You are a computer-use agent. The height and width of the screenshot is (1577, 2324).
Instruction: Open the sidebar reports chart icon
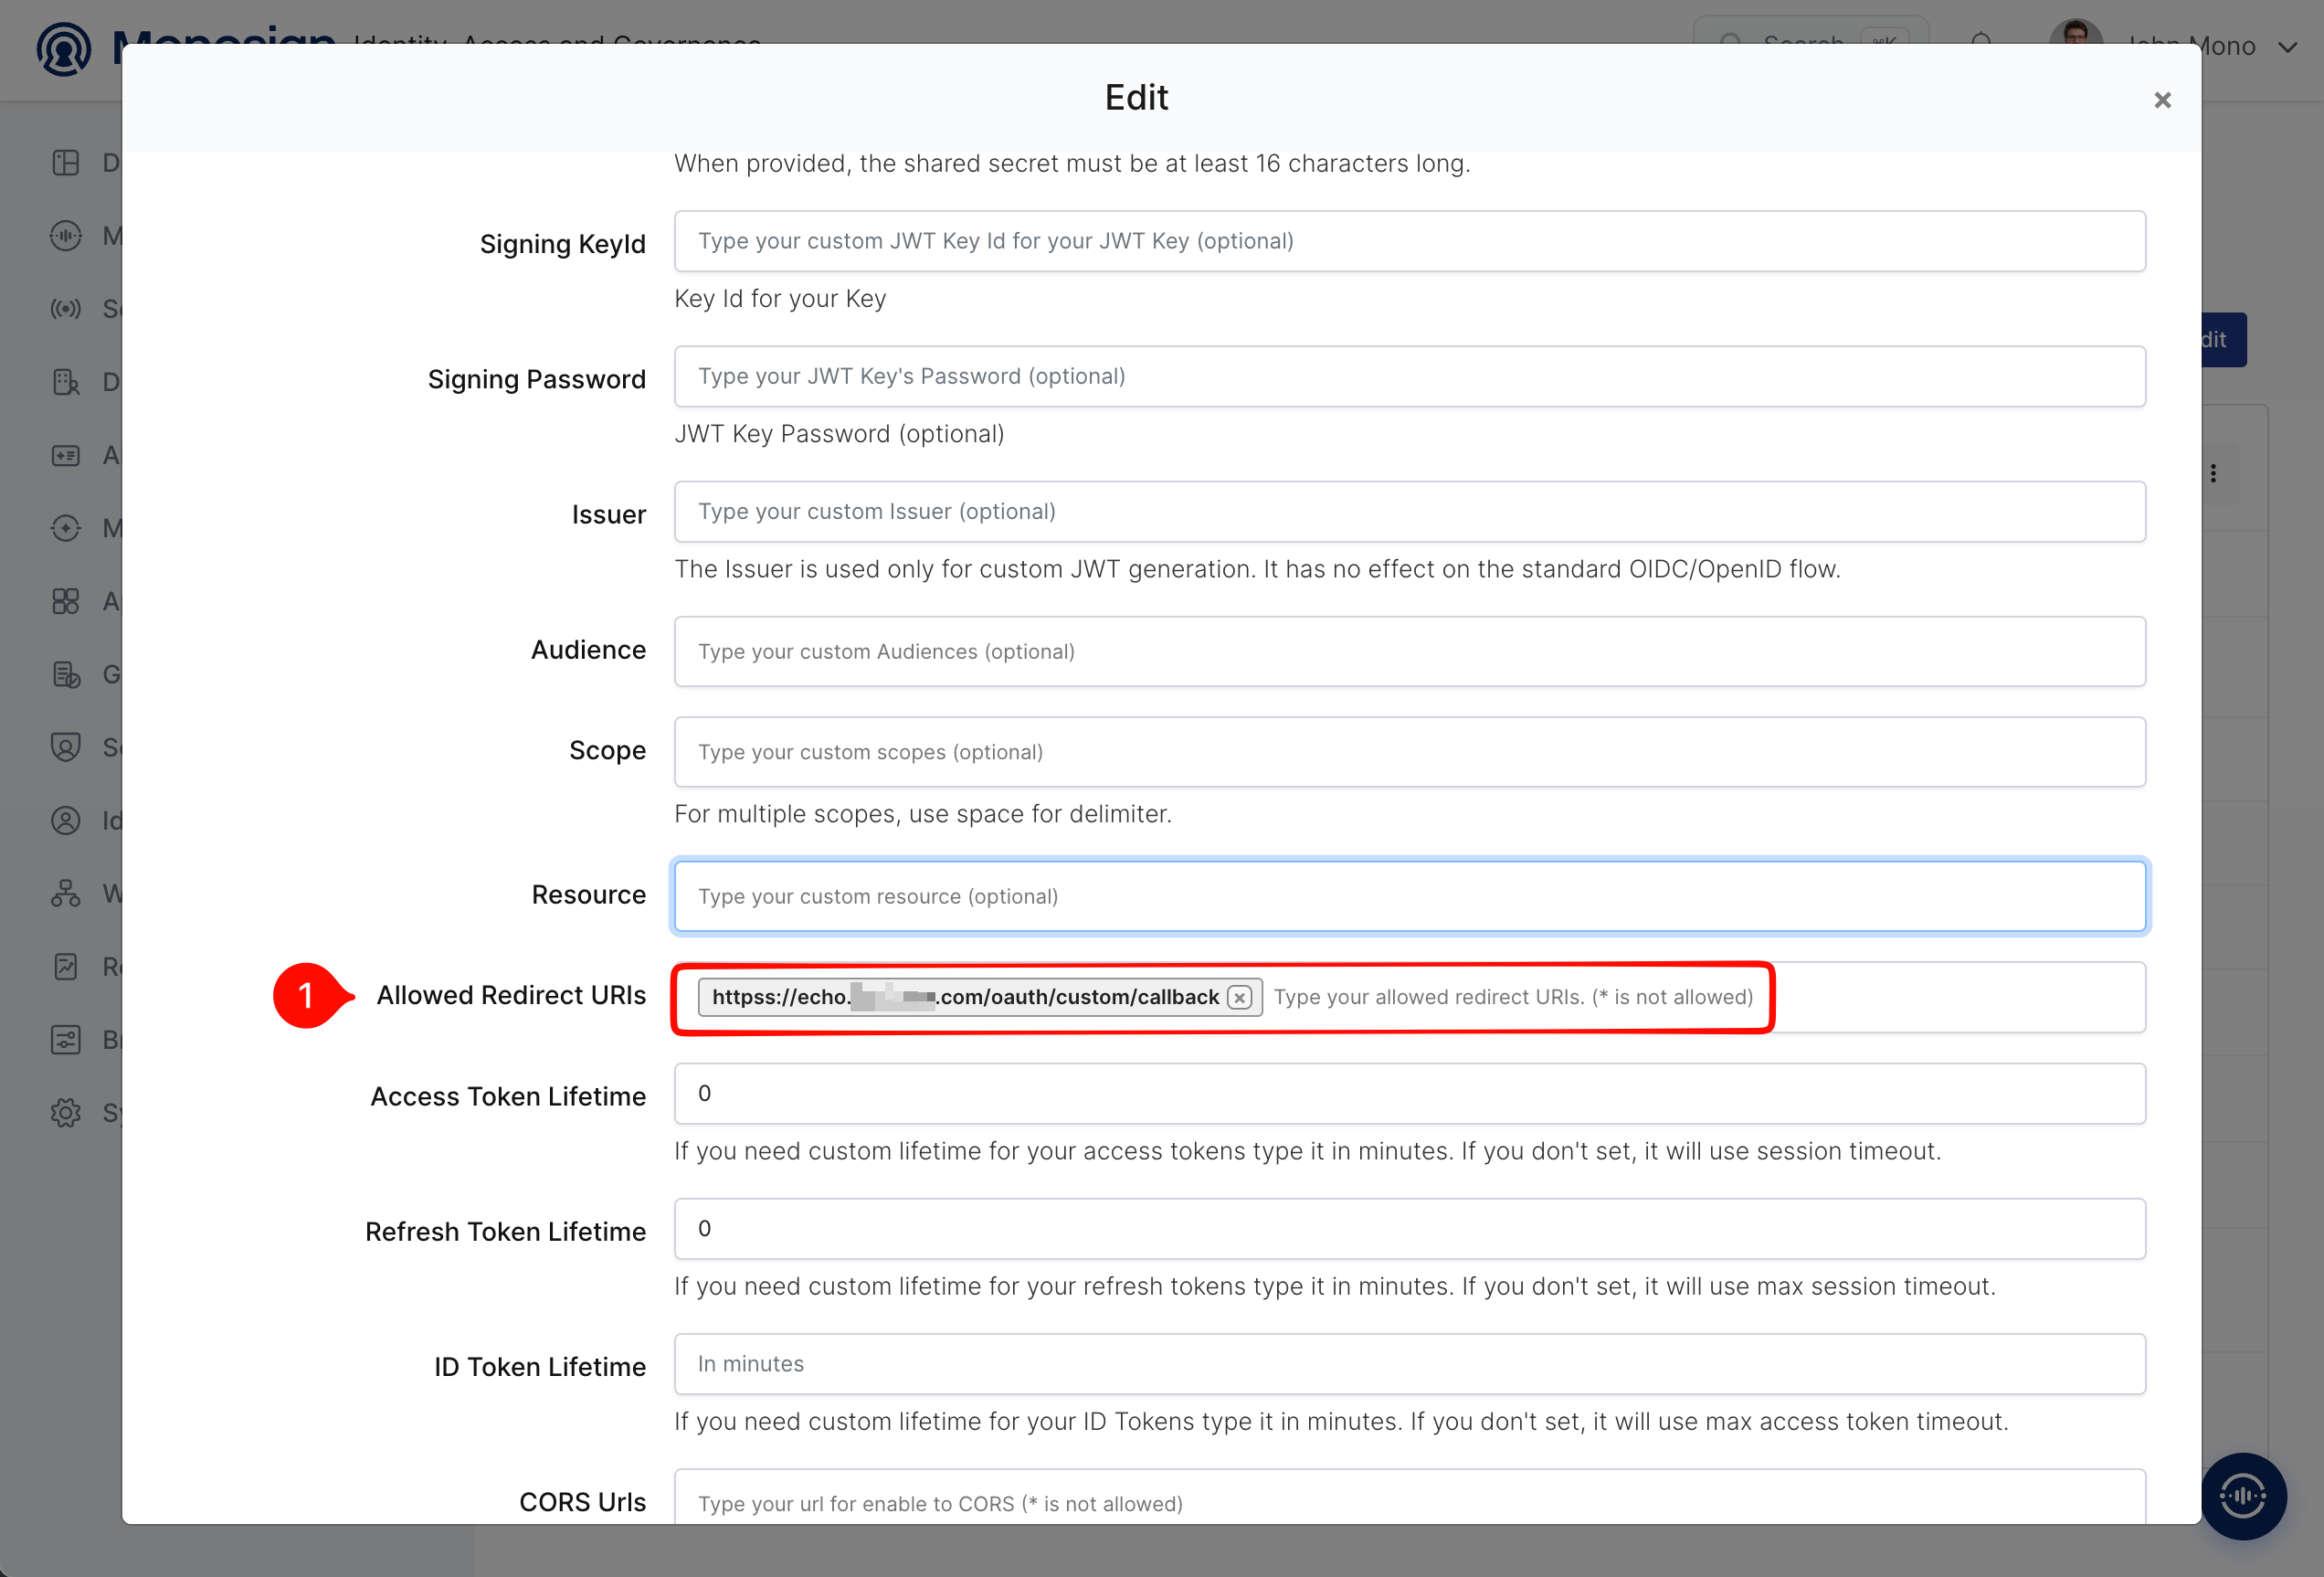point(66,966)
